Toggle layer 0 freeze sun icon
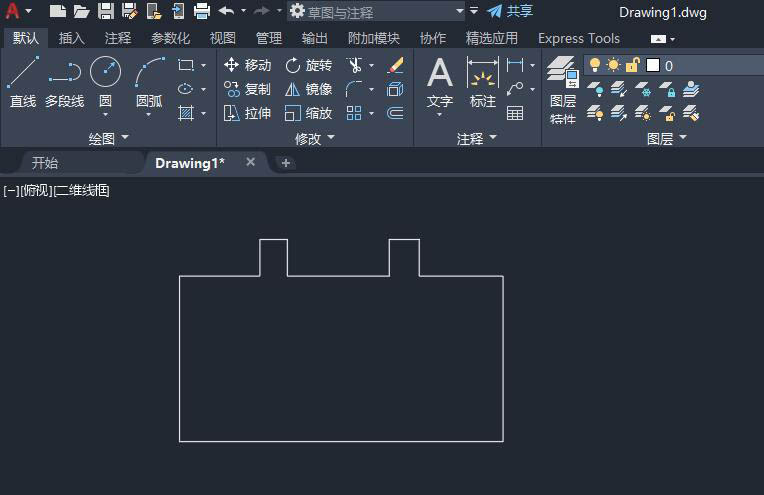Image resolution: width=764 pixels, height=495 pixels. [613, 65]
